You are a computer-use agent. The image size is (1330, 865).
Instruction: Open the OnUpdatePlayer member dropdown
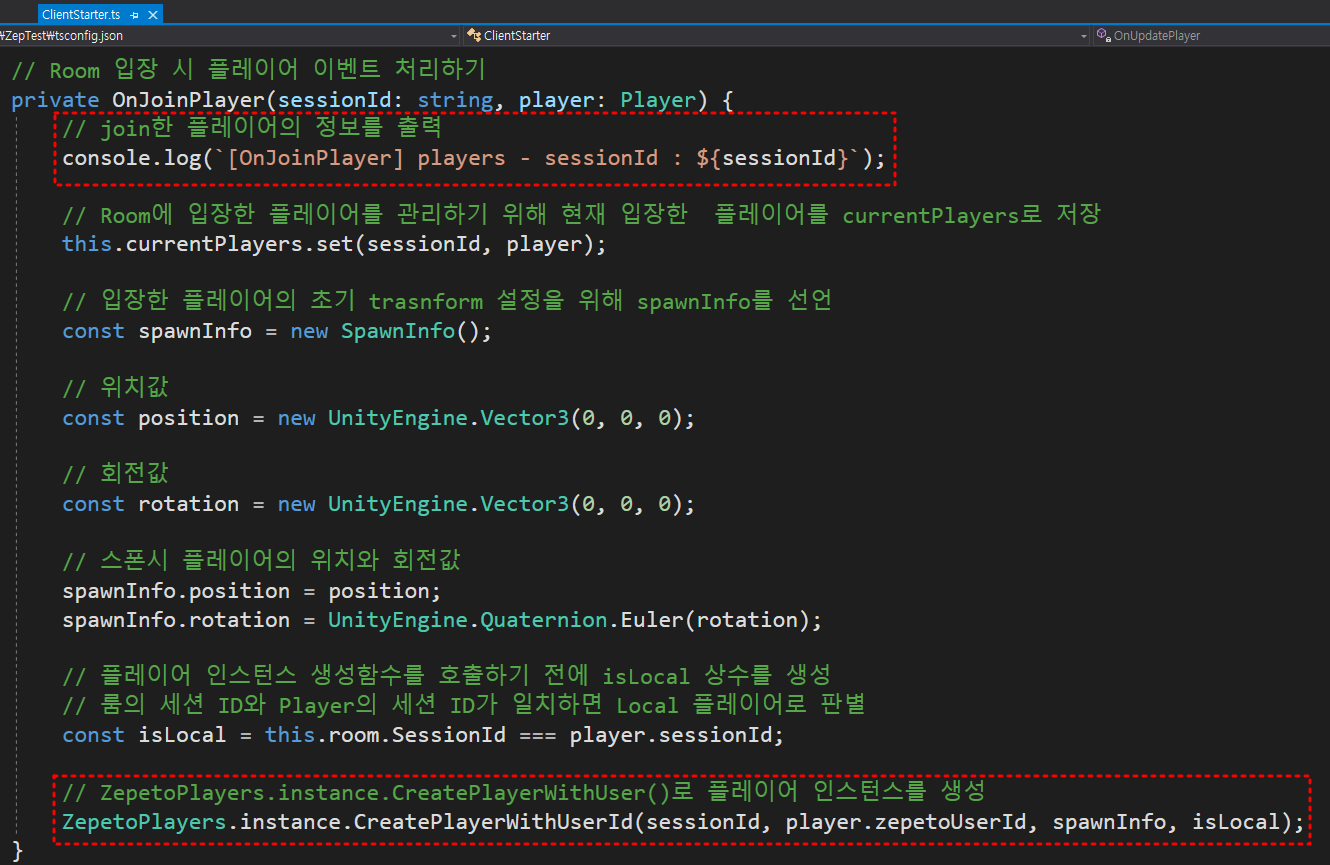(x=1211, y=35)
